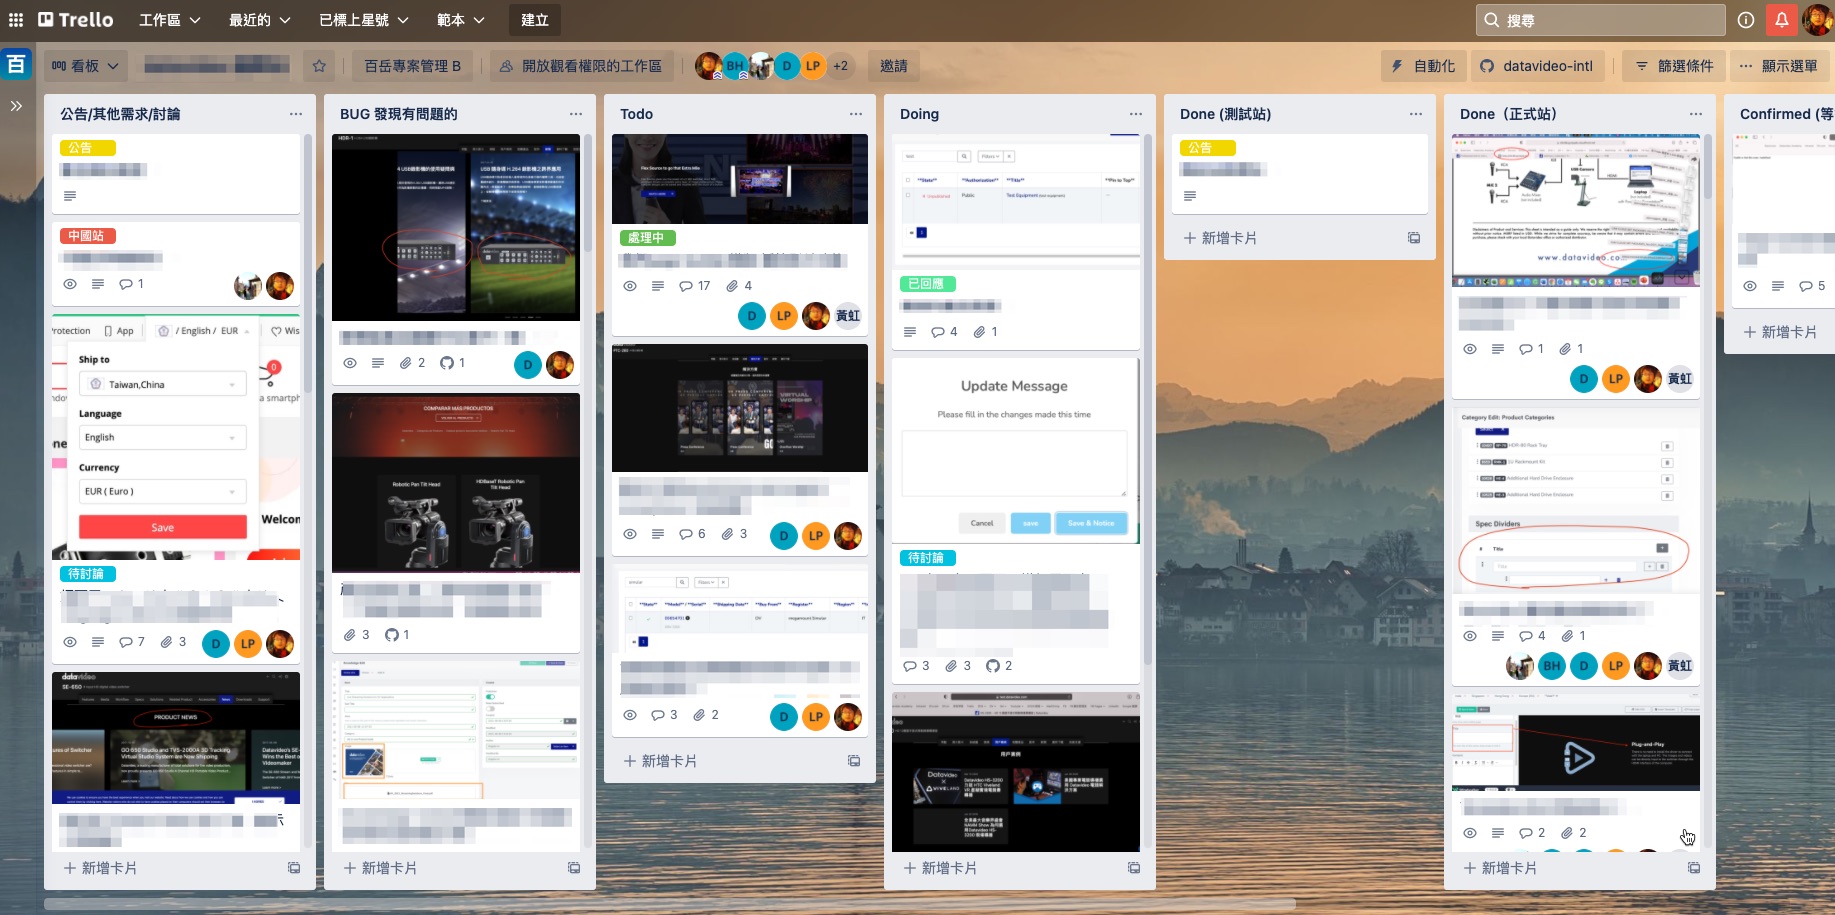
Task: Expand the collapsed left sidebar
Action: [16, 105]
